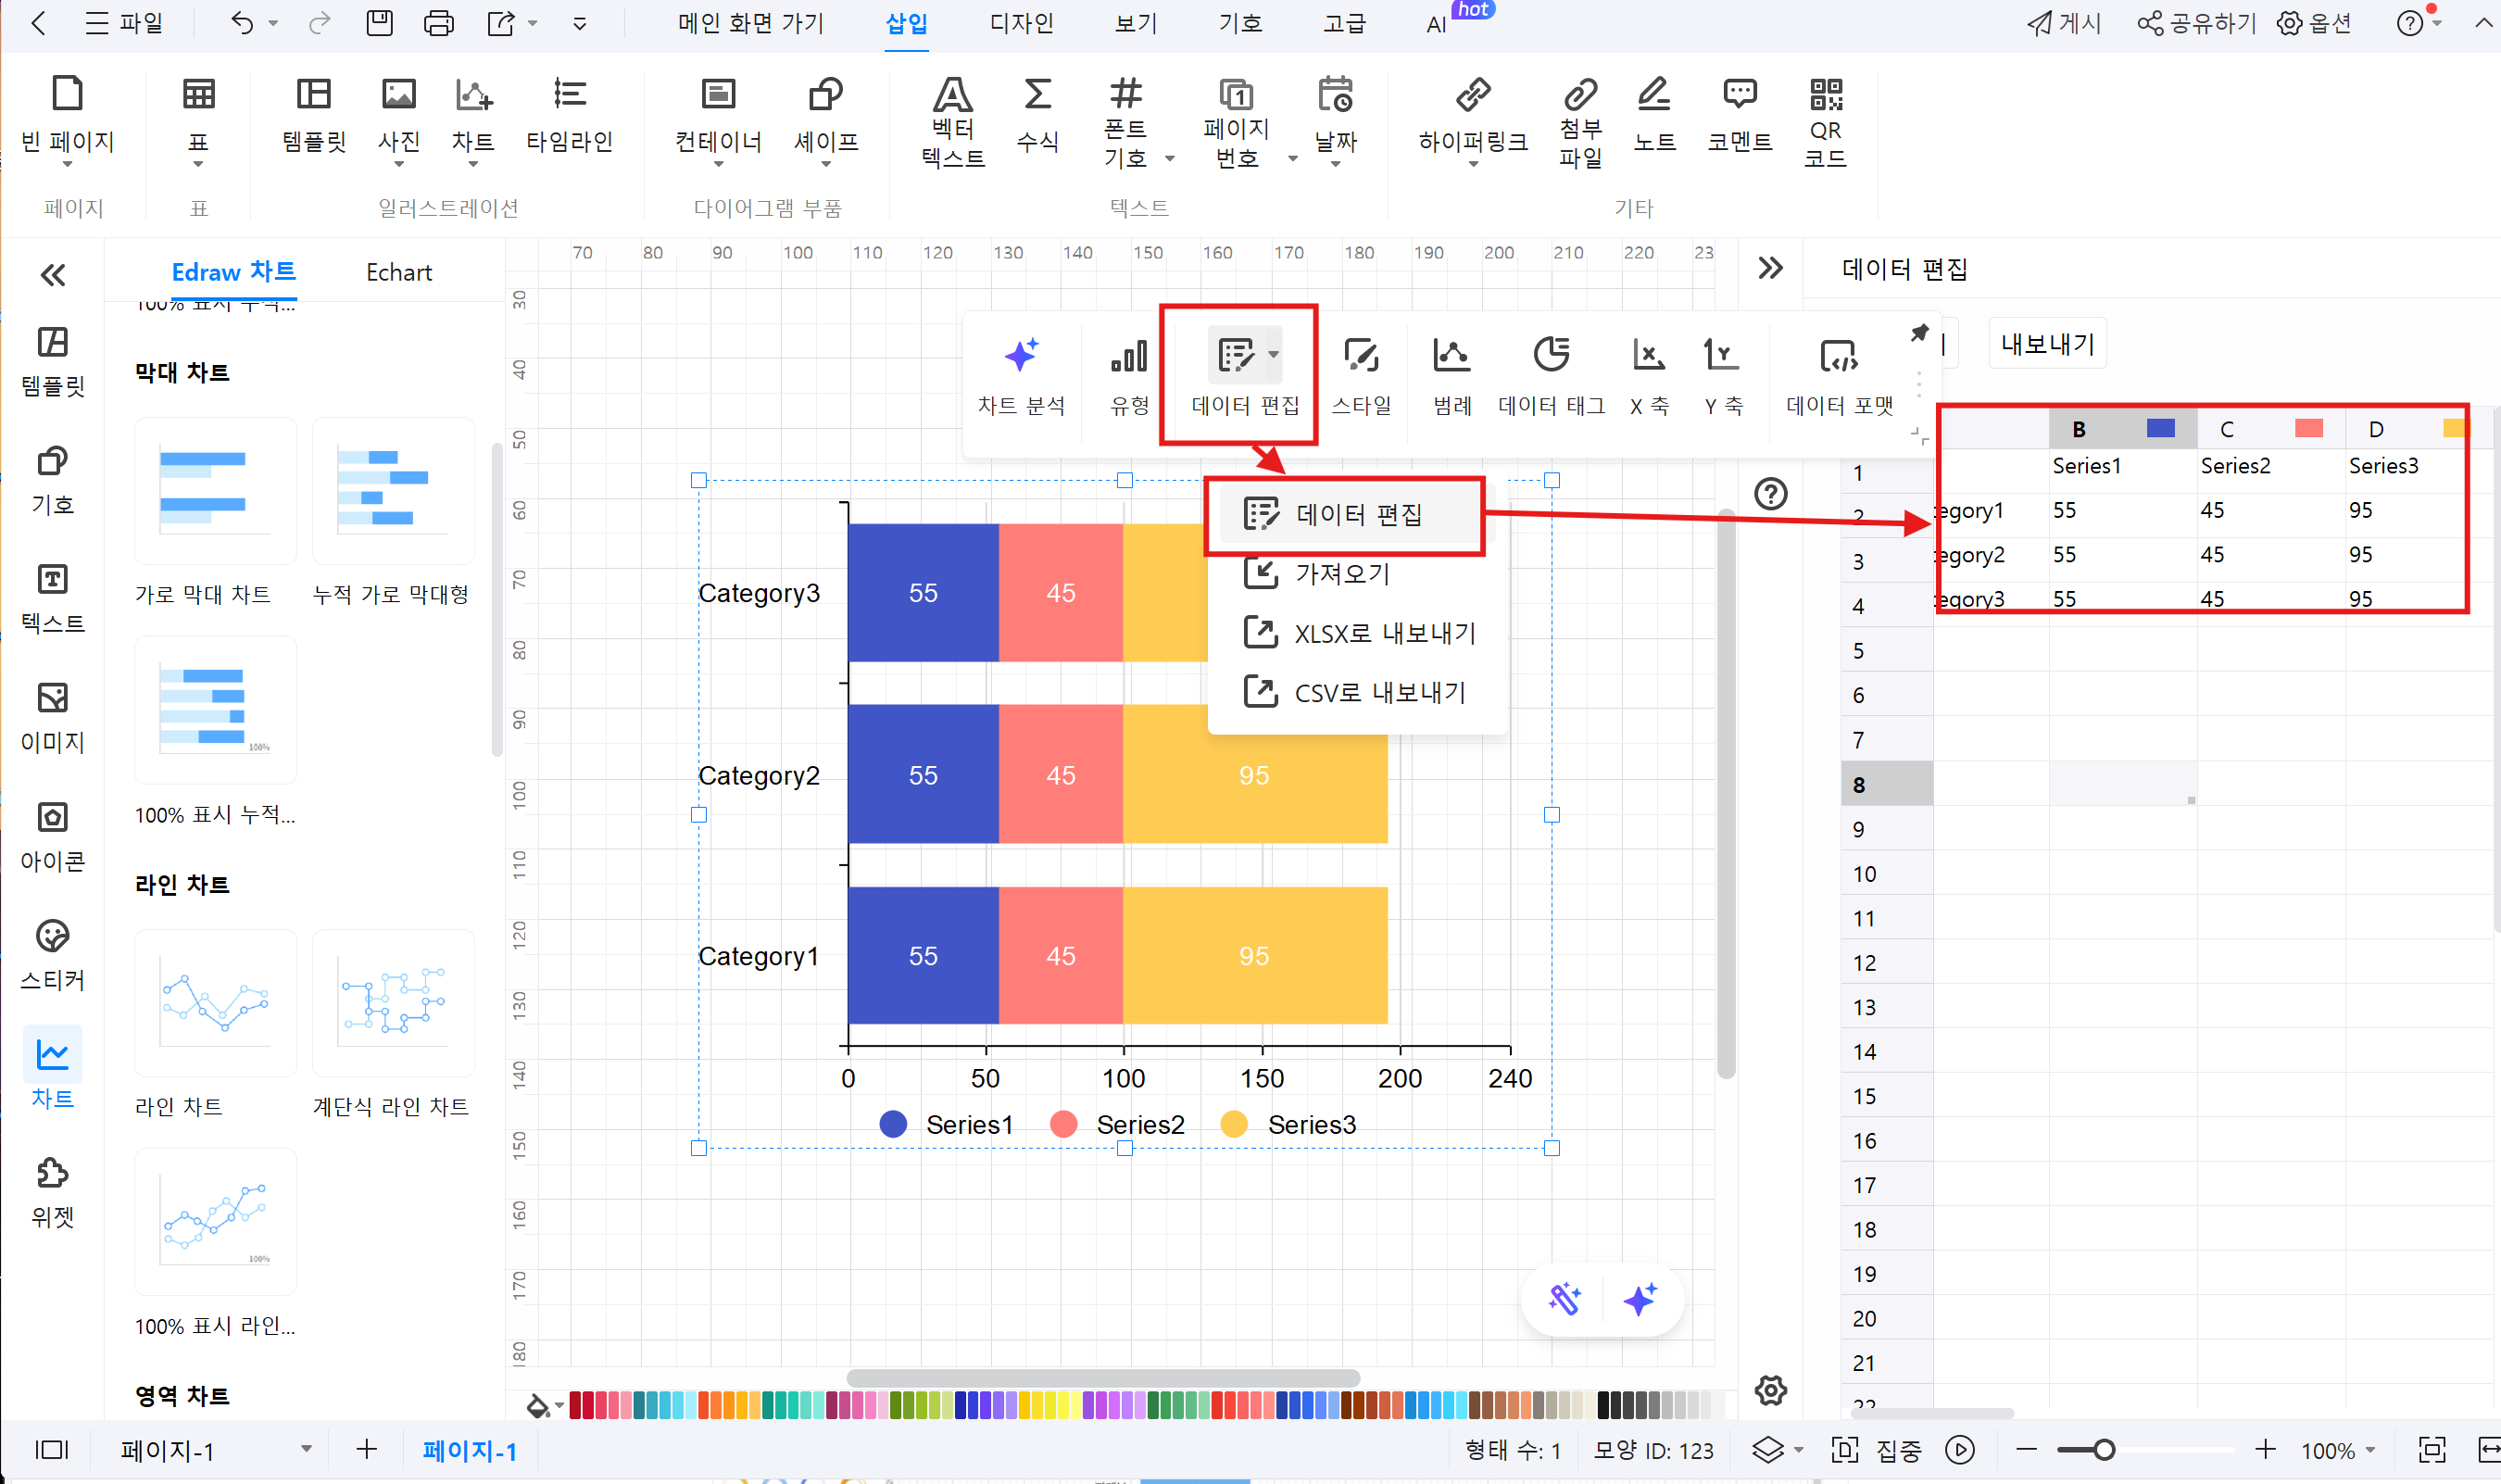Toggle page layout icon in status bar
The height and width of the screenshot is (1484, 2501).
[x=51, y=1450]
